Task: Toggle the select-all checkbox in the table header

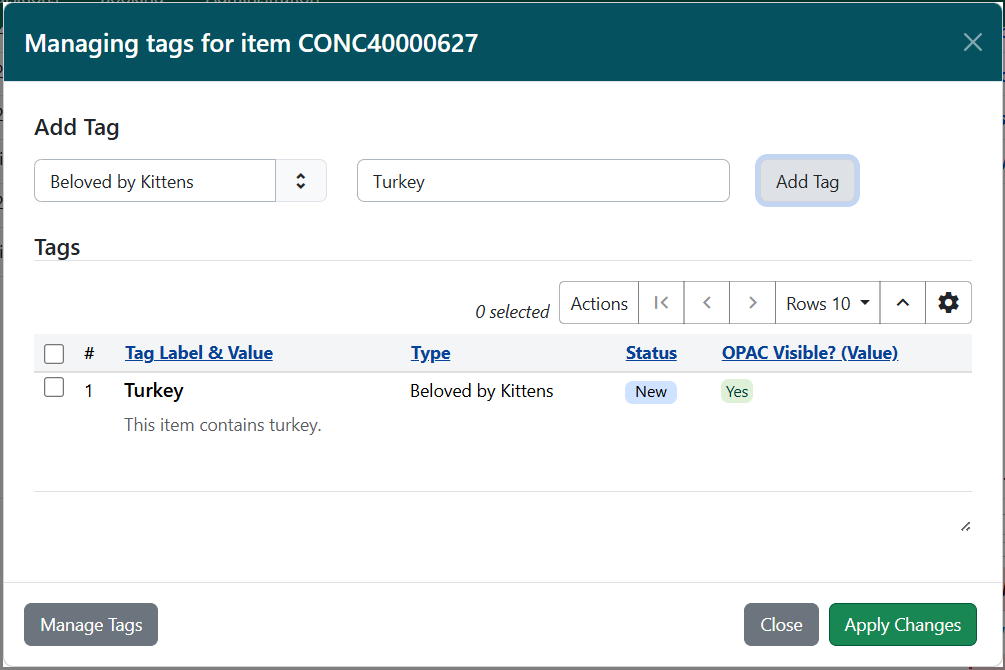Action: pos(54,353)
